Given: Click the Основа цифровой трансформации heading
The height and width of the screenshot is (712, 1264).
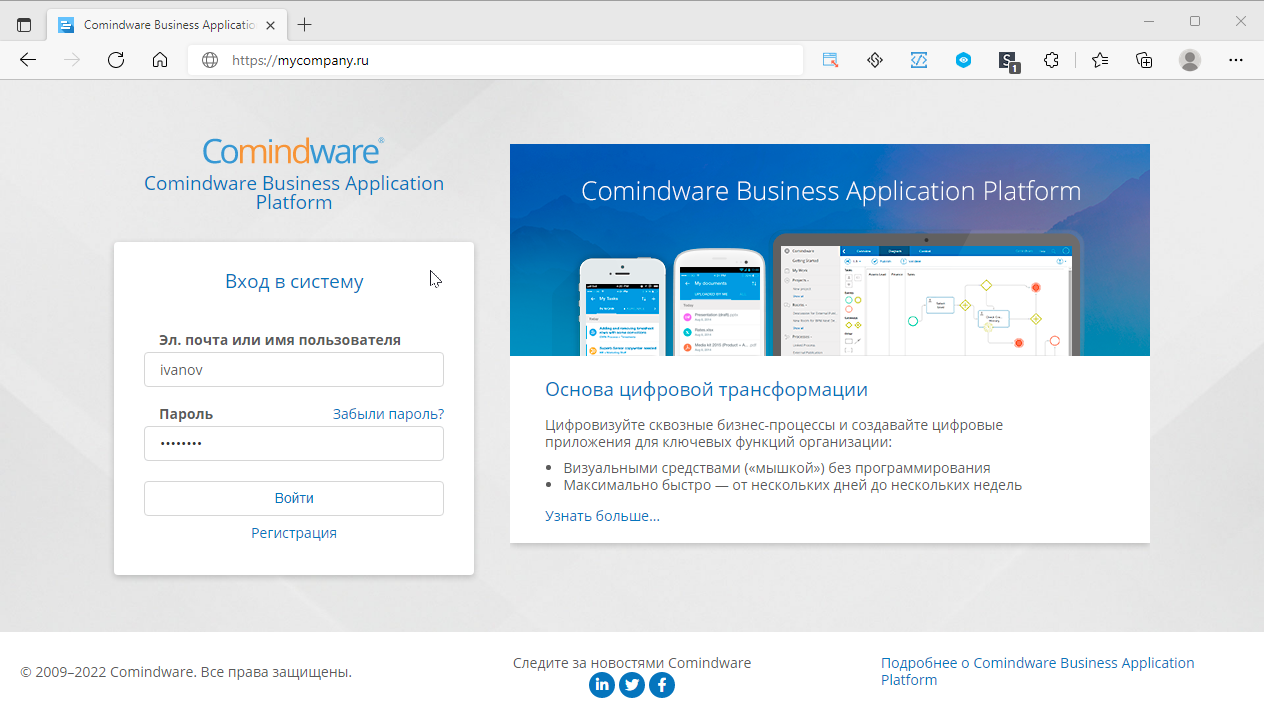Looking at the screenshot, I should 706,389.
